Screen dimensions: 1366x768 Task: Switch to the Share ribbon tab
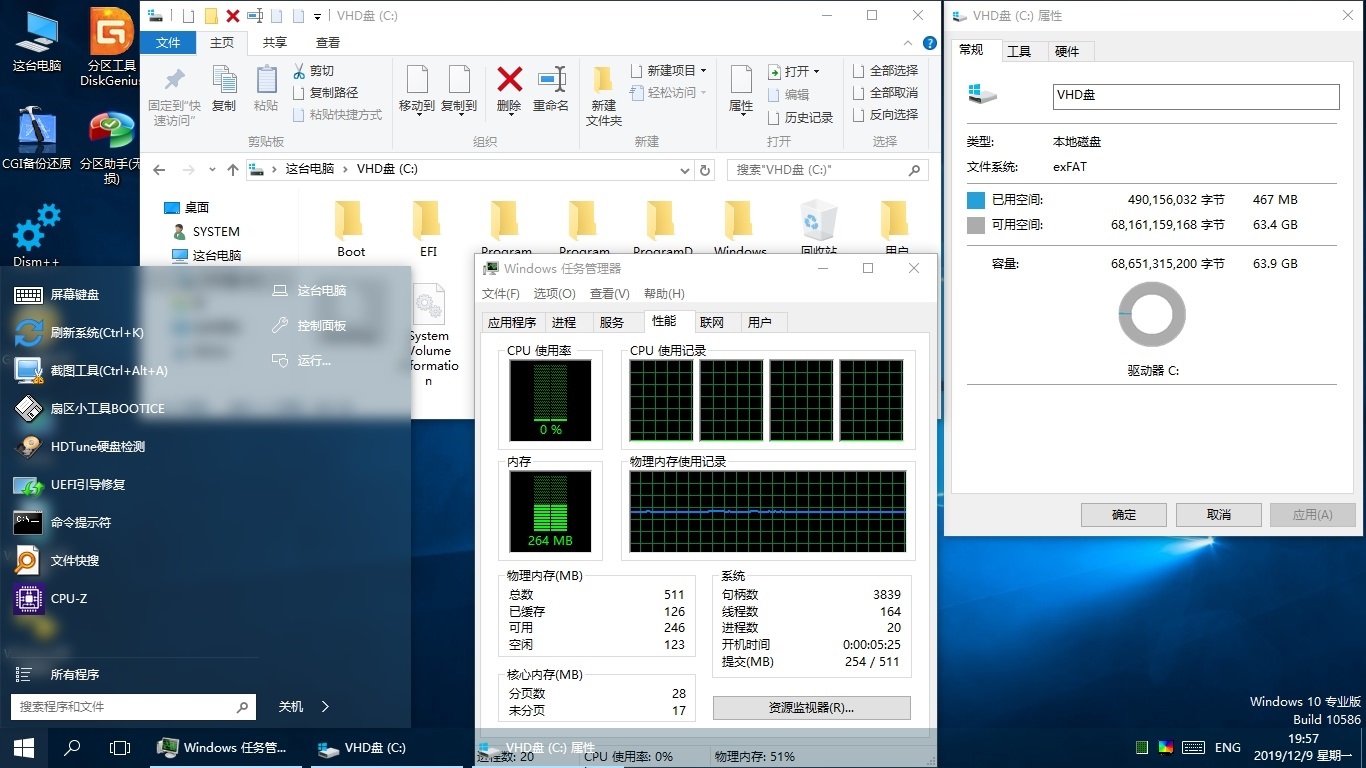pos(274,43)
